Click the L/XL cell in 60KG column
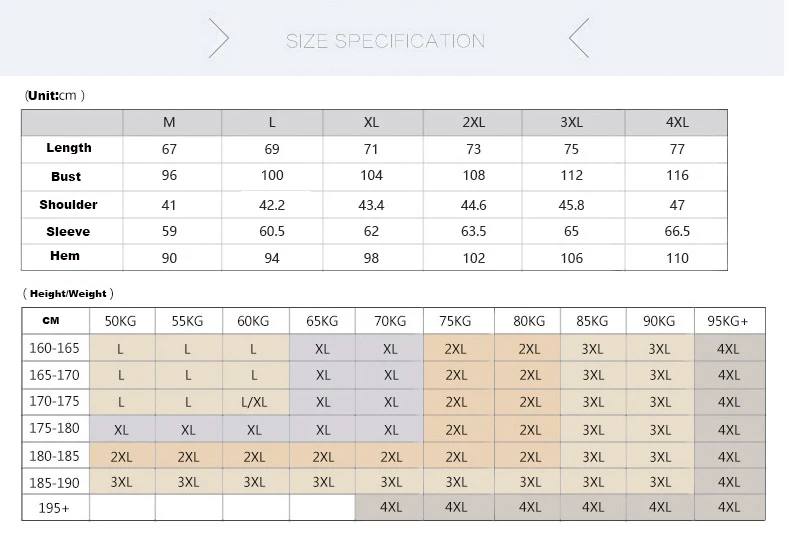This screenshot has width=790, height=547. [x=254, y=402]
